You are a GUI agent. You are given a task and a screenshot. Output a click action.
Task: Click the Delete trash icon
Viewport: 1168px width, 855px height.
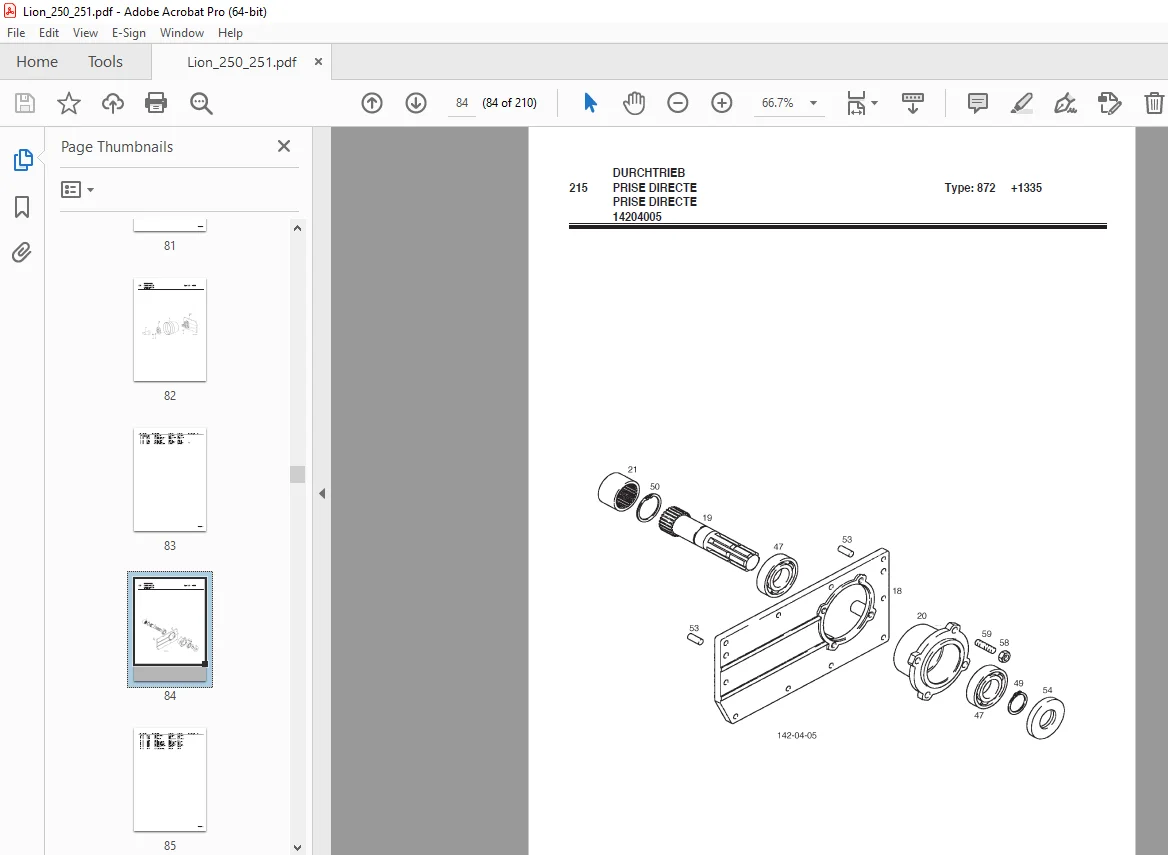click(1154, 103)
